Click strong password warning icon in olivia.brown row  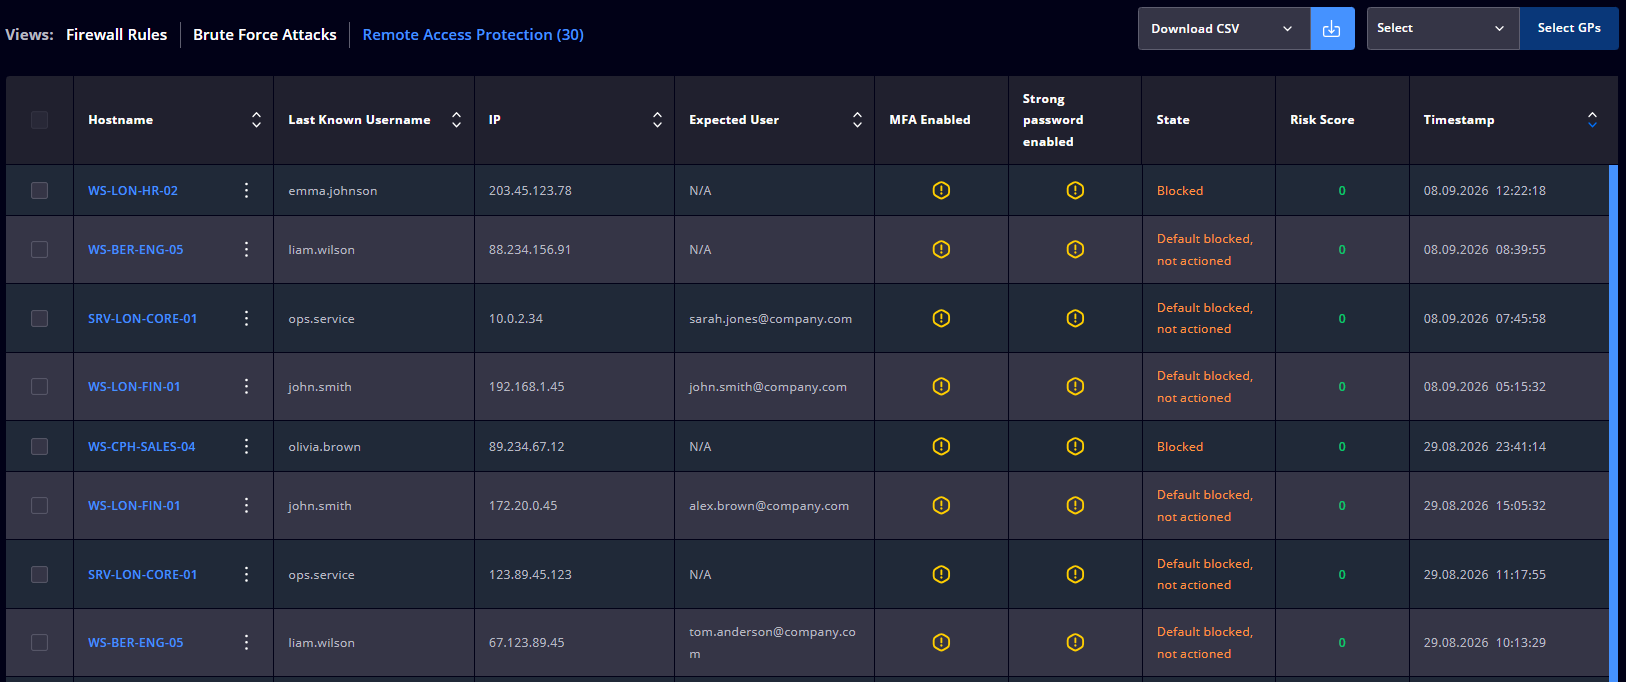1075,446
